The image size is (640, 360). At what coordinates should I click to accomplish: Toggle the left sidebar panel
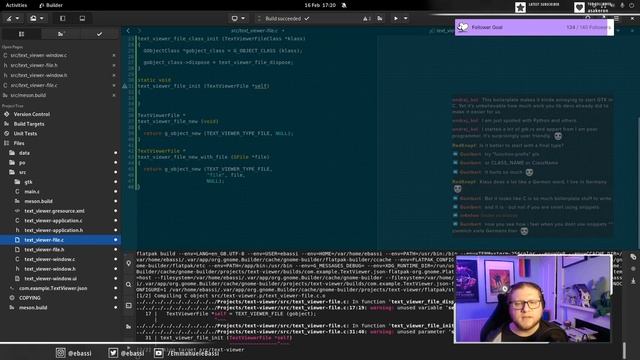tap(62, 18)
